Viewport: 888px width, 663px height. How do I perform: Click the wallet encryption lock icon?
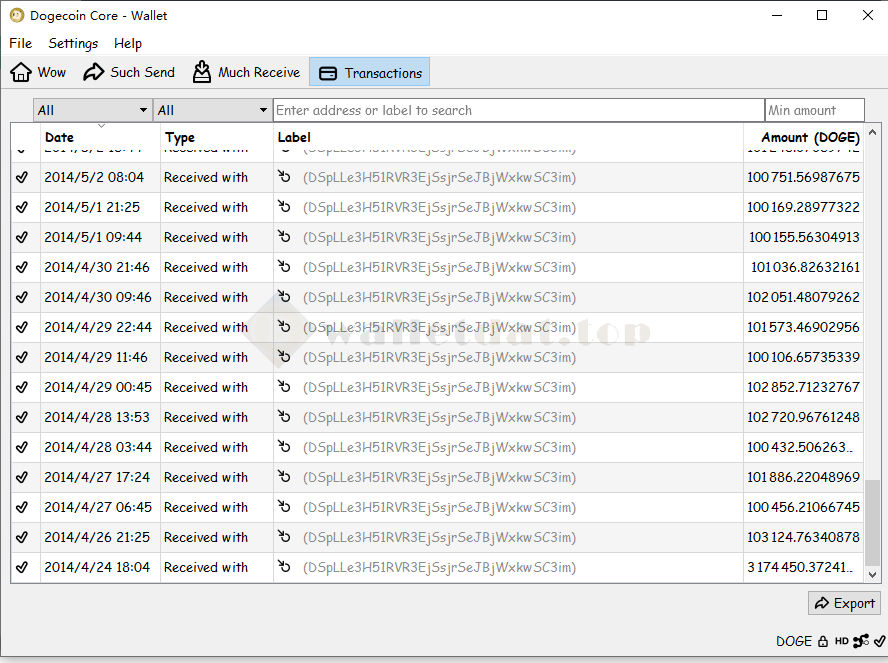coord(823,641)
